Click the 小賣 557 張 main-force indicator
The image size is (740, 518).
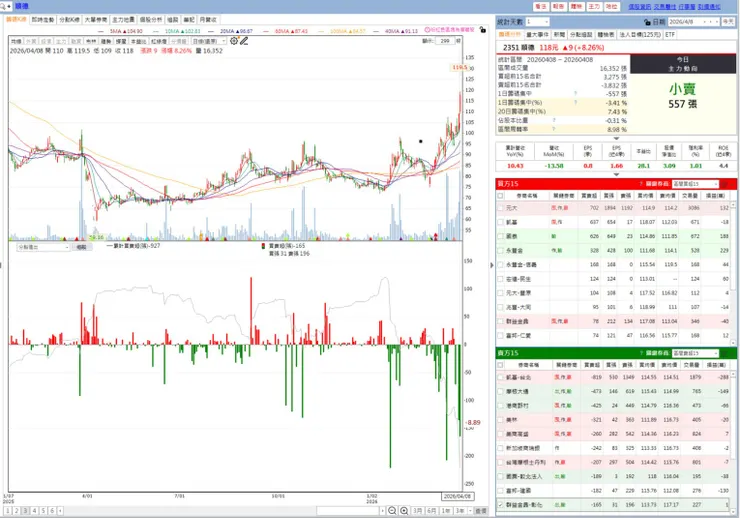coord(682,96)
